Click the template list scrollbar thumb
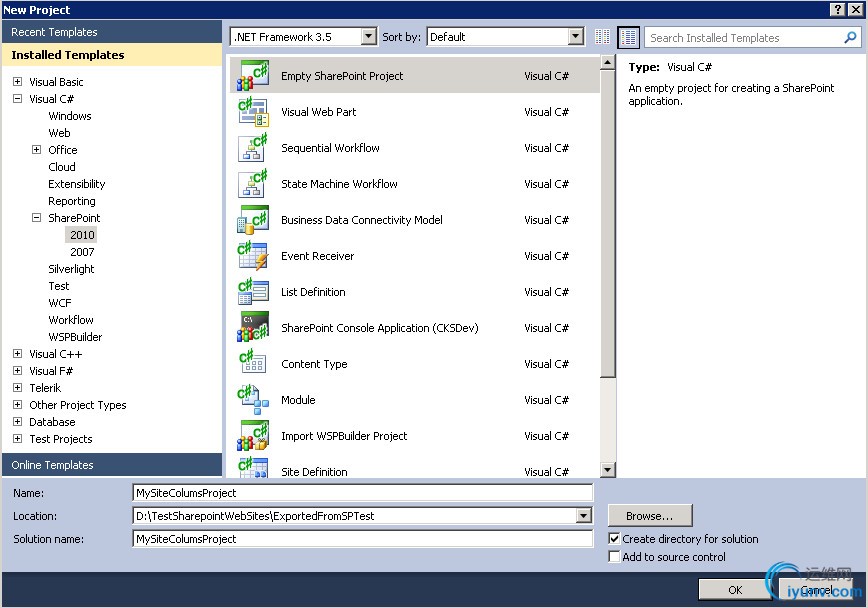This screenshot has width=868, height=608. [x=607, y=224]
